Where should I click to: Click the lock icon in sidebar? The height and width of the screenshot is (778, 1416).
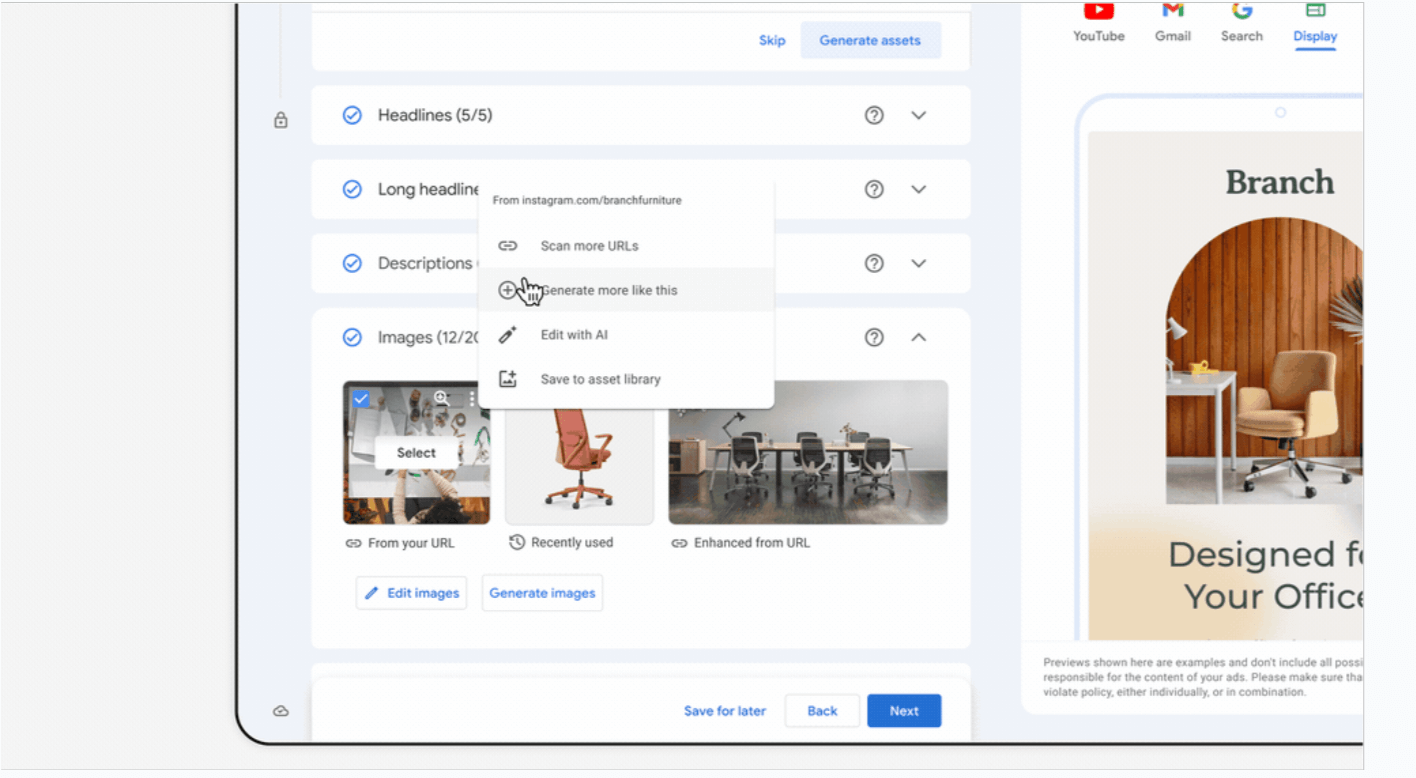[281, 120]
